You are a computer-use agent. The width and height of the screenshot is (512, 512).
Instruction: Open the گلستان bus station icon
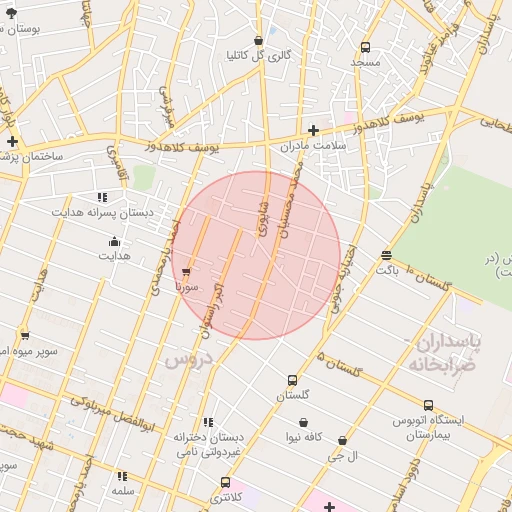click(292, 380)
